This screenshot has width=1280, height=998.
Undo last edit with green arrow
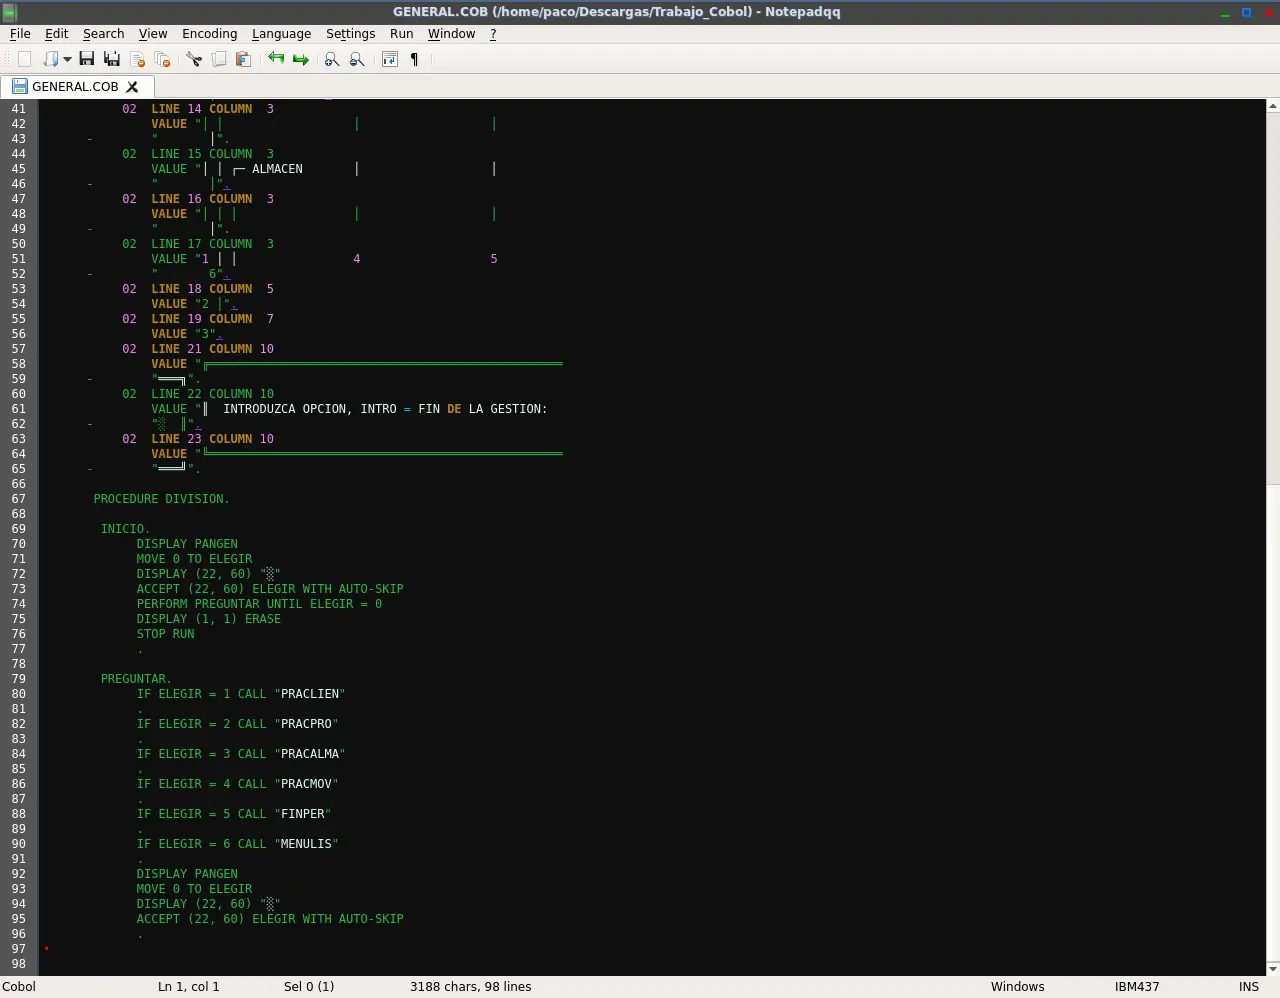[276, 59]
